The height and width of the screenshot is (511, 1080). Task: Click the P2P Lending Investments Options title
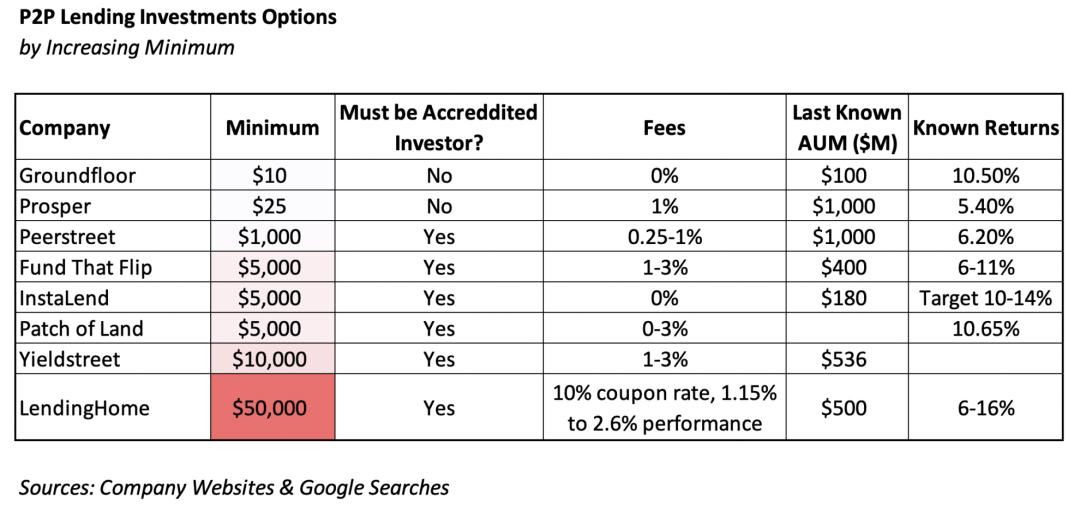click(x=178, y=17)
